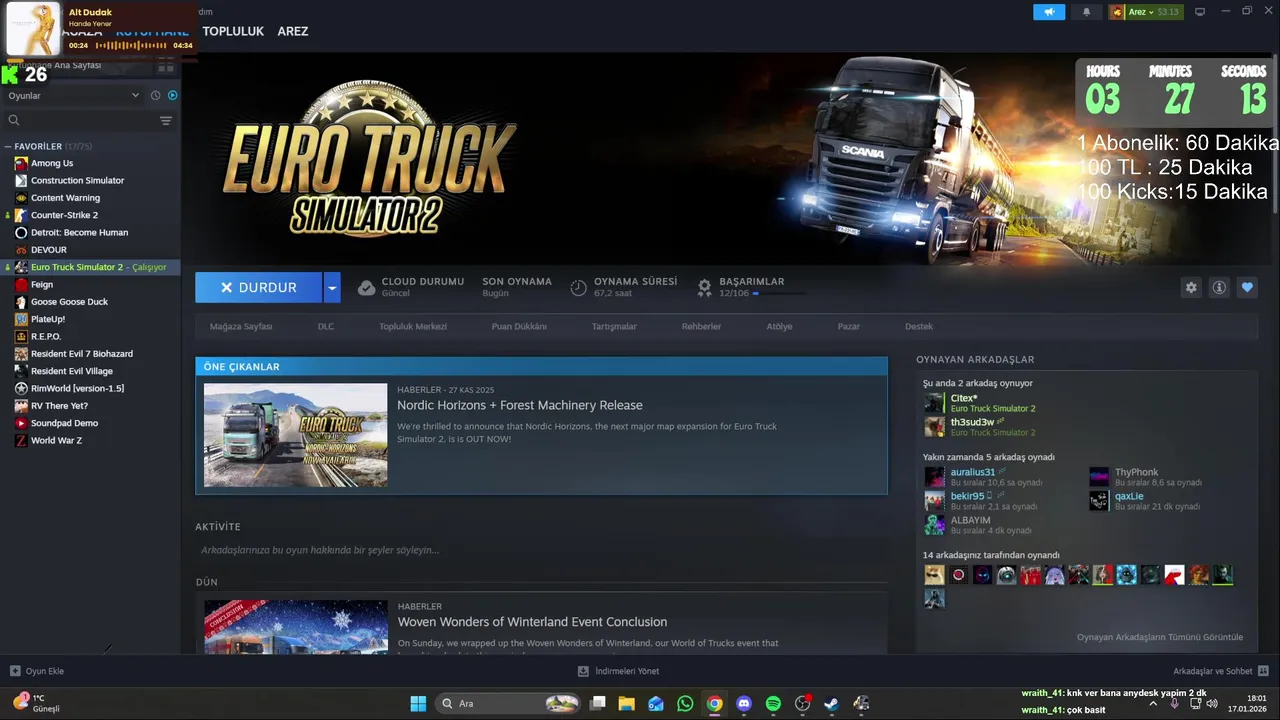Open the notifications bell icon
Screen dimensions: 1280x720
coord(1087,12)
